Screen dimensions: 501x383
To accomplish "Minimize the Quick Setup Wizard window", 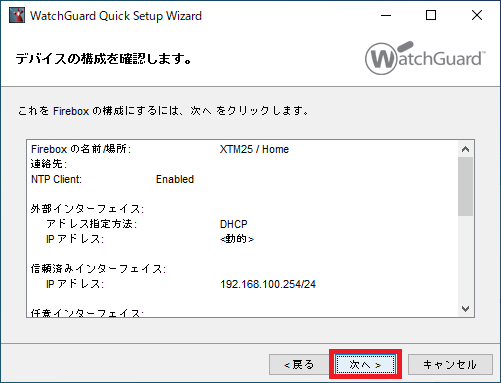I will click(x=386, y=15).
